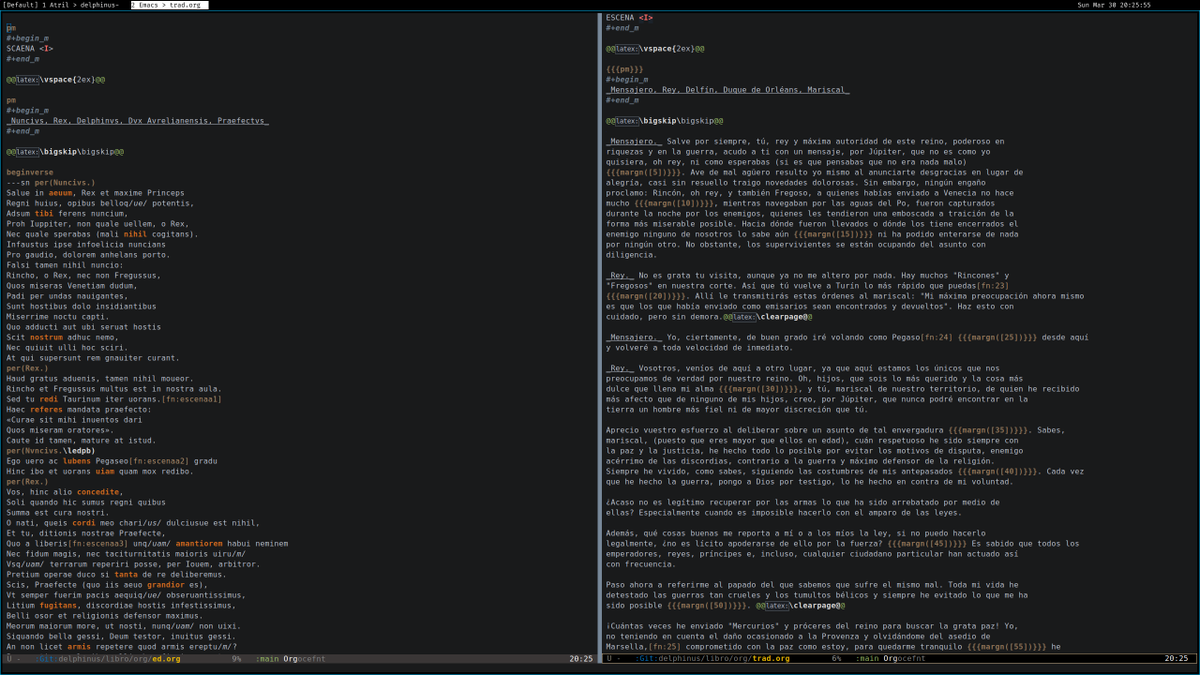
Task: Click the {{{margn([55])}}} macro
Action: coord(1007,648)
